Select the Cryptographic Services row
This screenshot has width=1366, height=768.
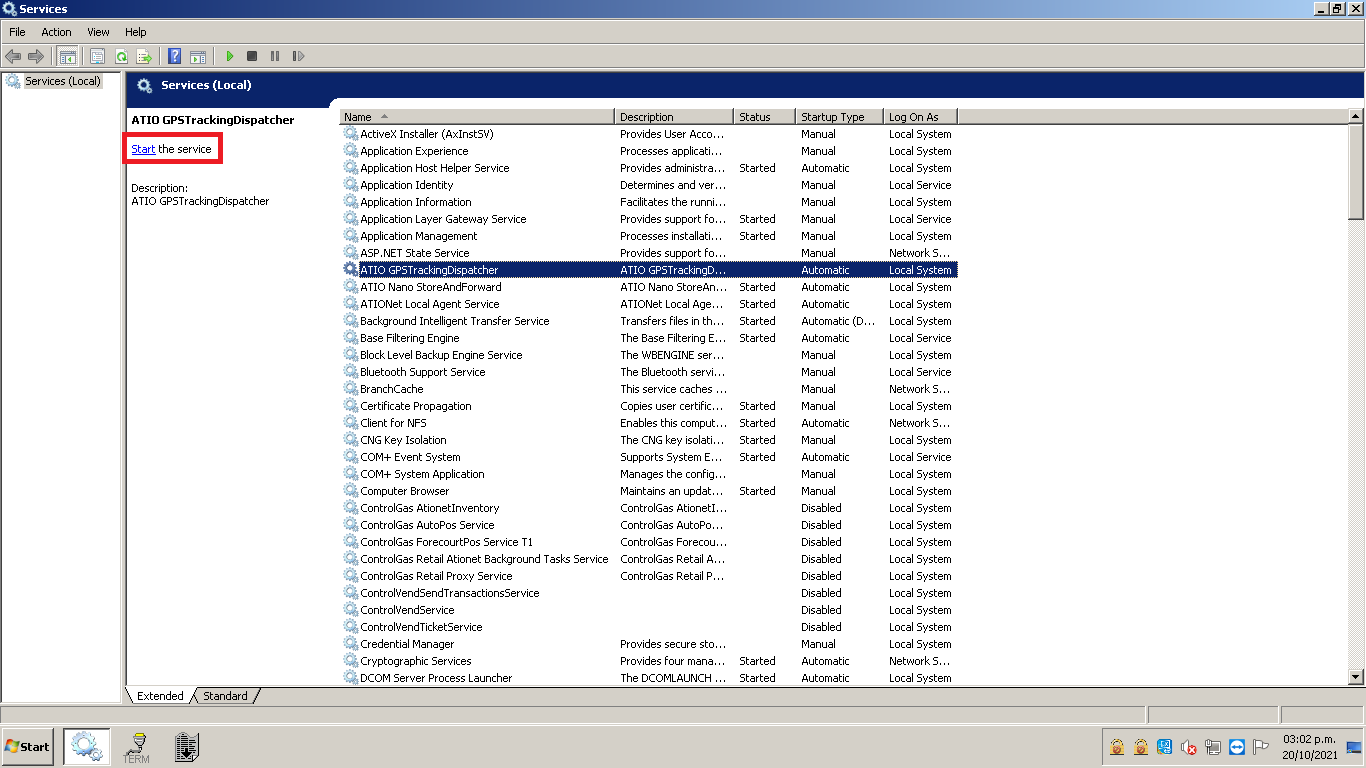pos(649,661)
